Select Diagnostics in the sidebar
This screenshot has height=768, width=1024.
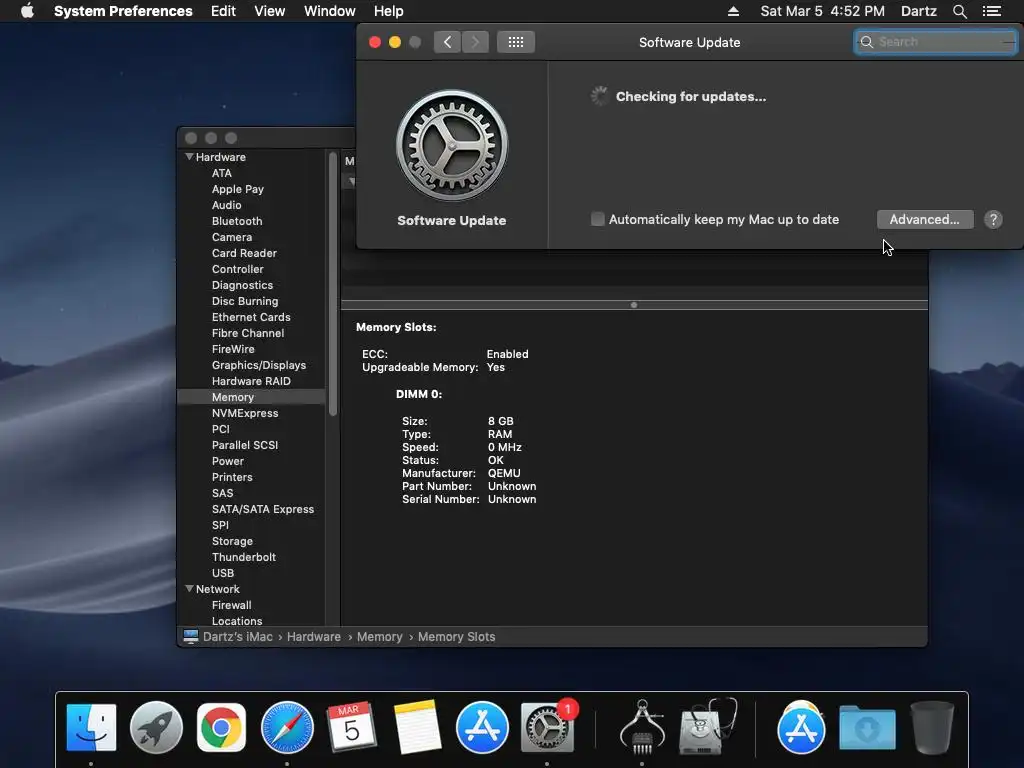242,285
